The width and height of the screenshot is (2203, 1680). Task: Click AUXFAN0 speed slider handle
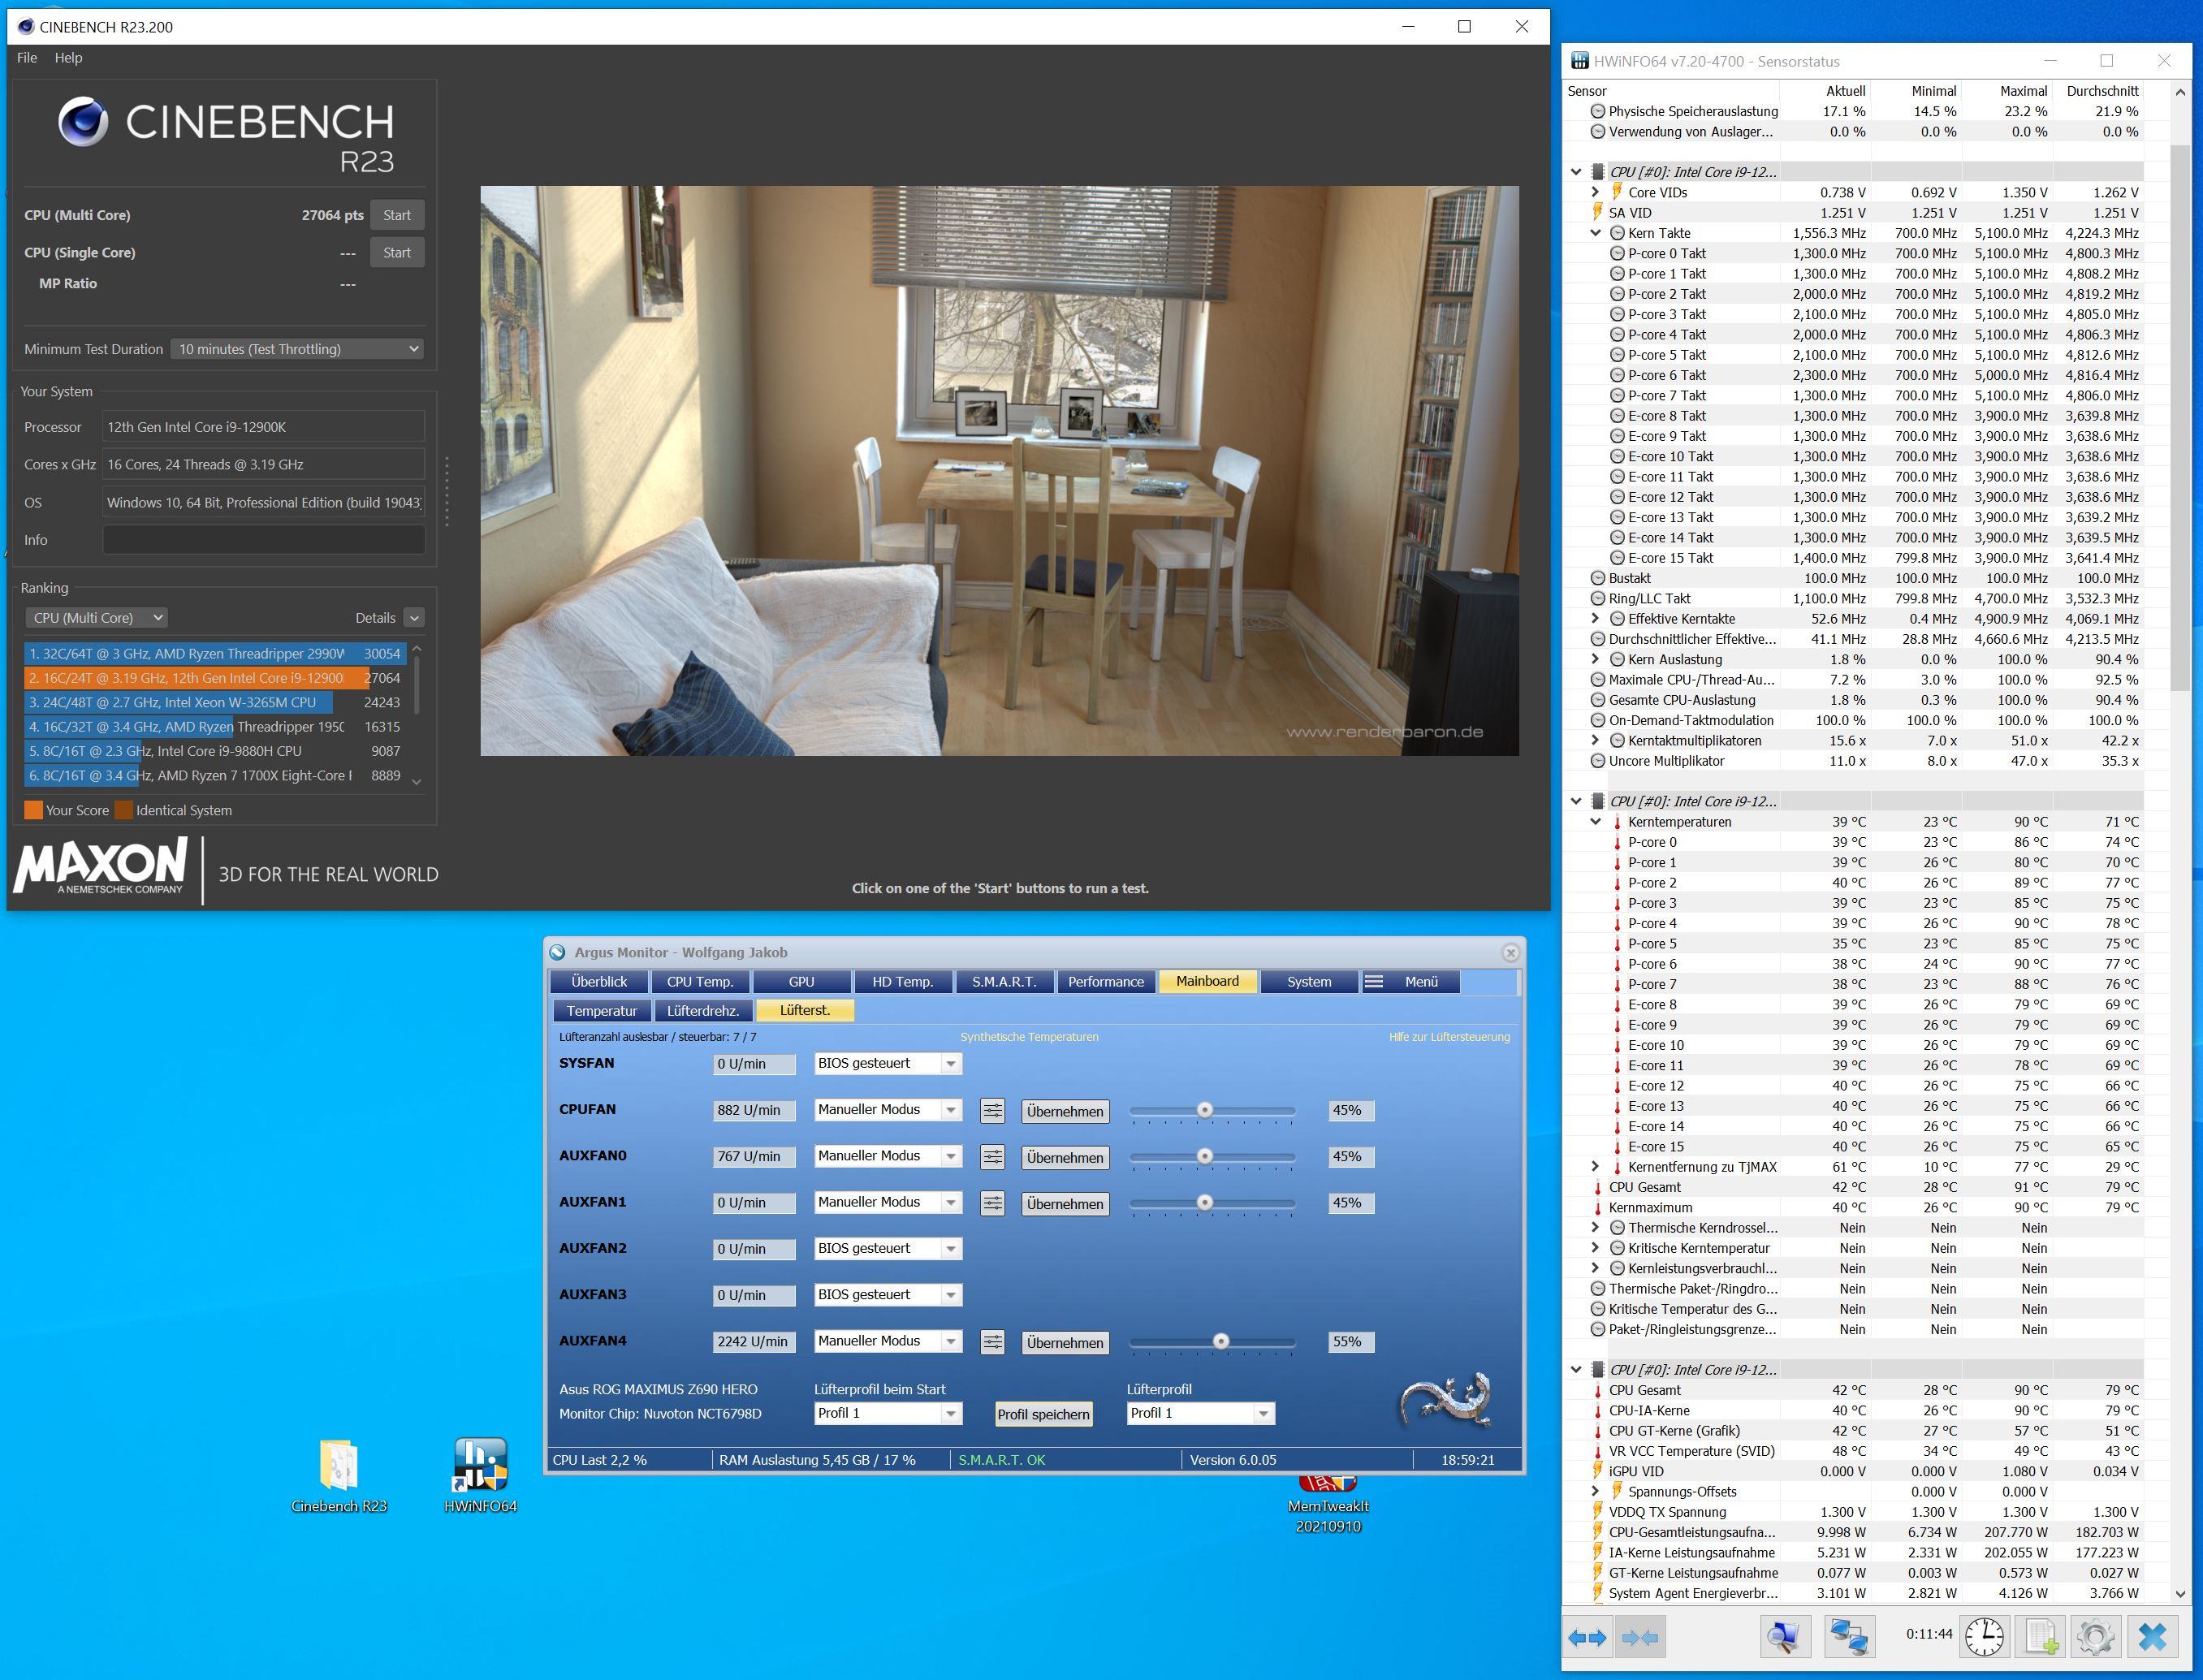click(x=1205, y=1156)
